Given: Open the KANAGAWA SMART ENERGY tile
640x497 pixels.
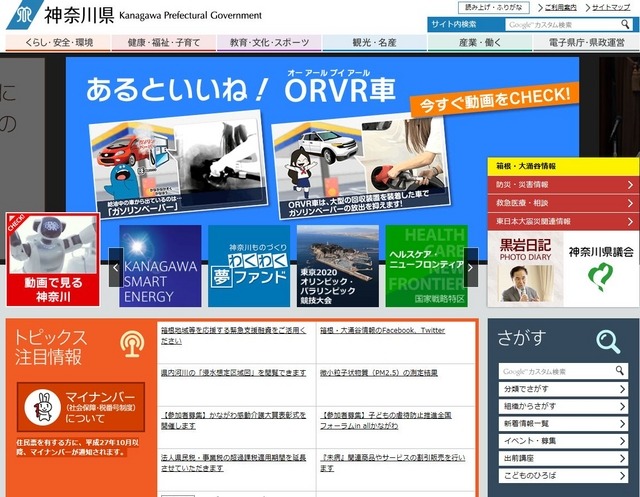Looking at the screenshot, I should [x=160, y=266].
